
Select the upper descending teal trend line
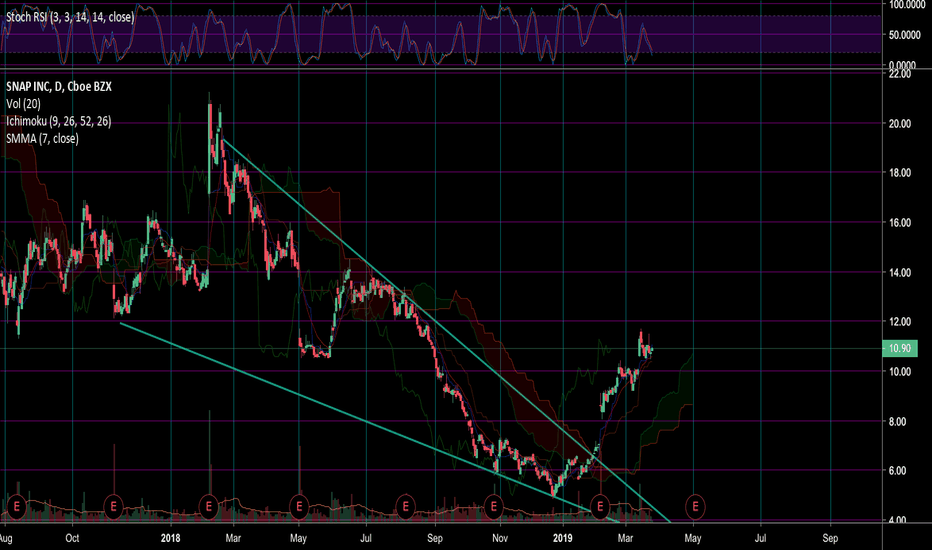point(447,331)
